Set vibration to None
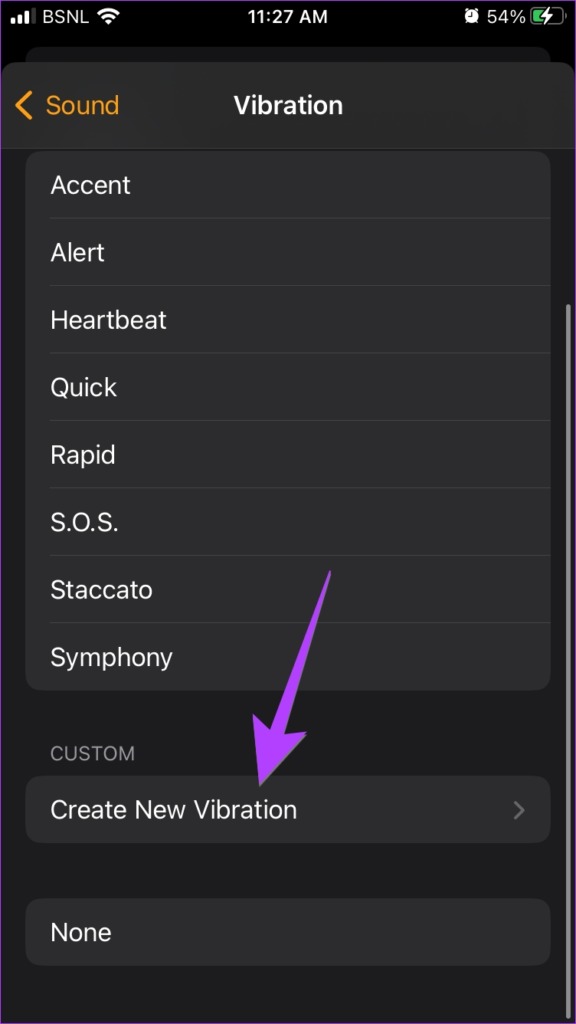Viewport: 576px width, 1024px height. click(288, 932)
